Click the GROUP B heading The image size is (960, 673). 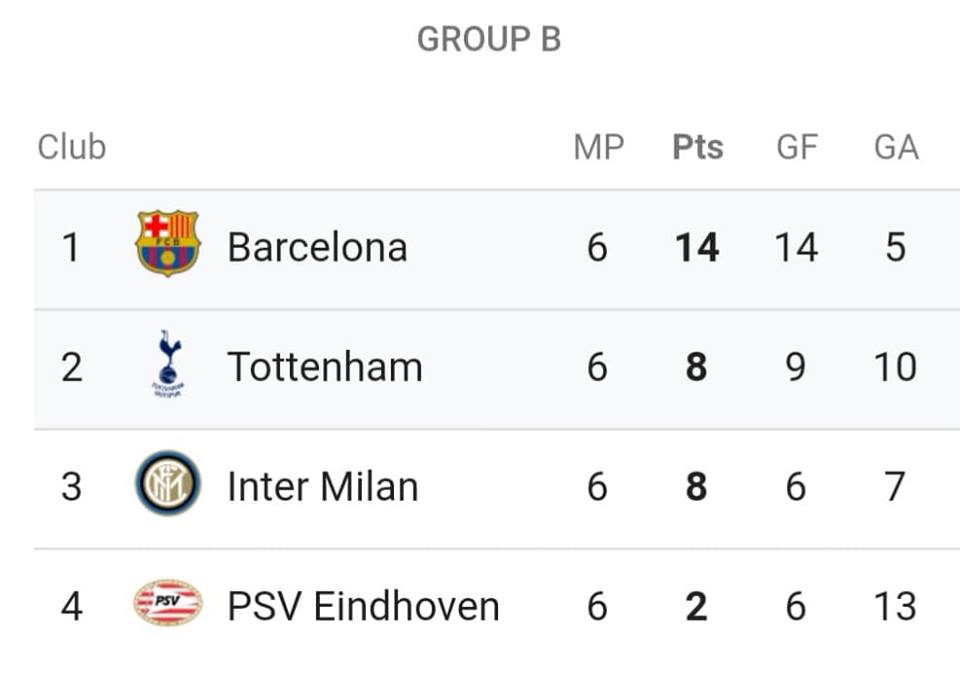pos(489,39)
